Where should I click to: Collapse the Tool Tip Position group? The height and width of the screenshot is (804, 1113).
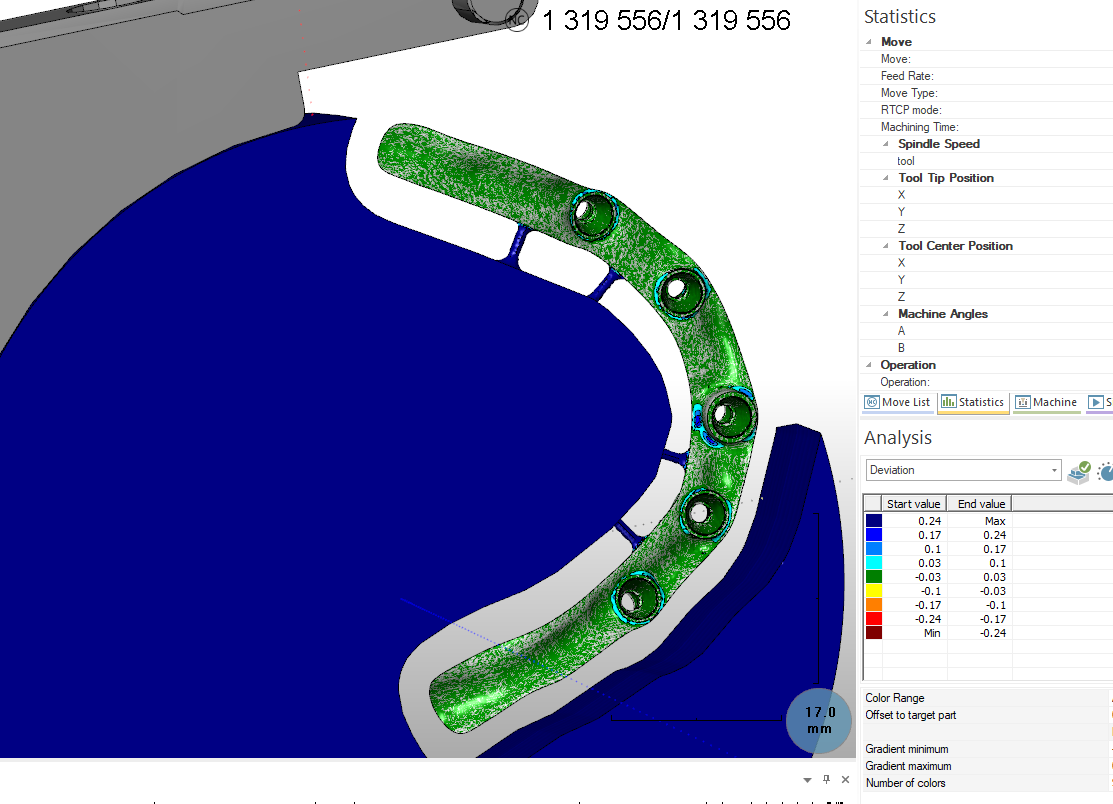point(885,178)
